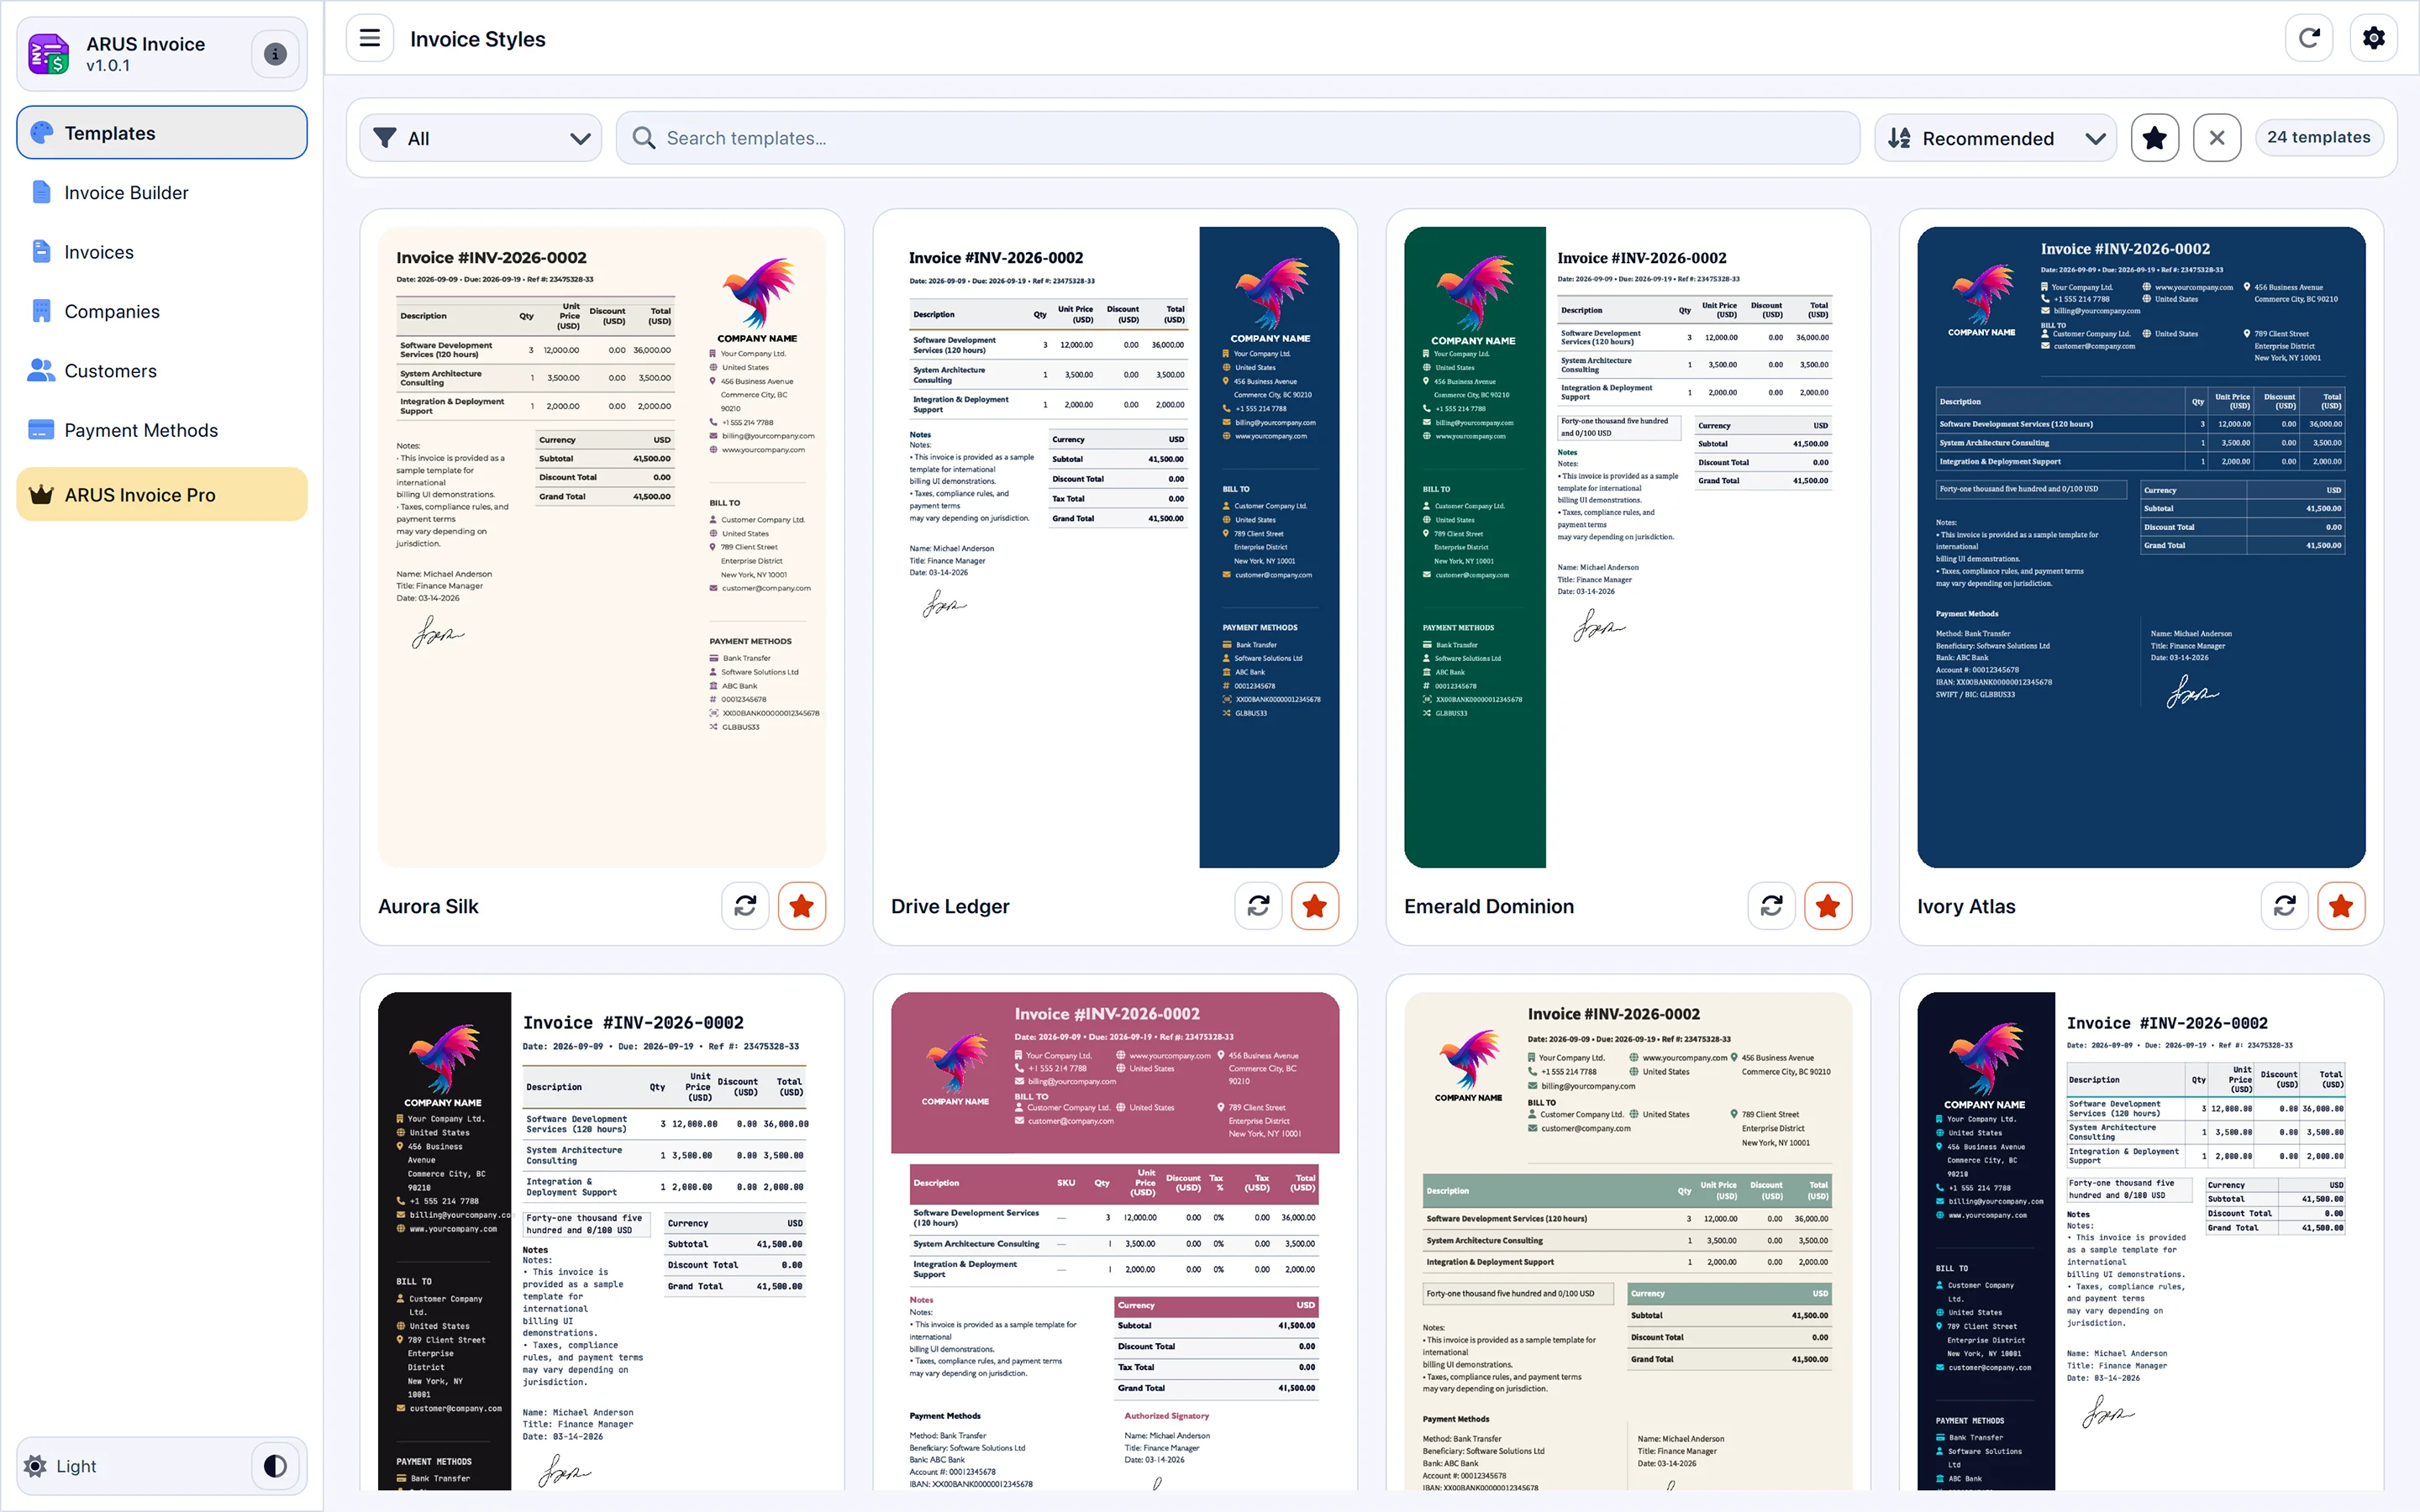Screen dimensions: 2420x1512
Task: Click the 24 templates button
Action: coord(2319,137)
